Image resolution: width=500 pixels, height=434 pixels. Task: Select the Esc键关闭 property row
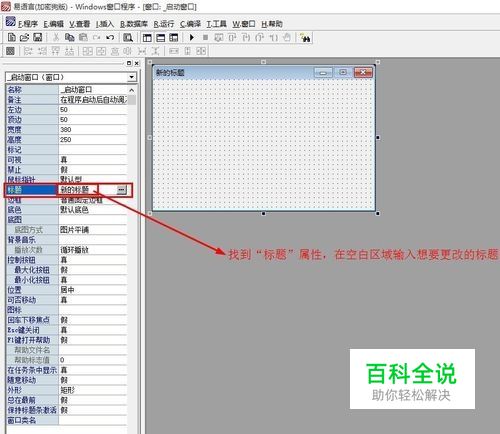(x=66, y=330)
